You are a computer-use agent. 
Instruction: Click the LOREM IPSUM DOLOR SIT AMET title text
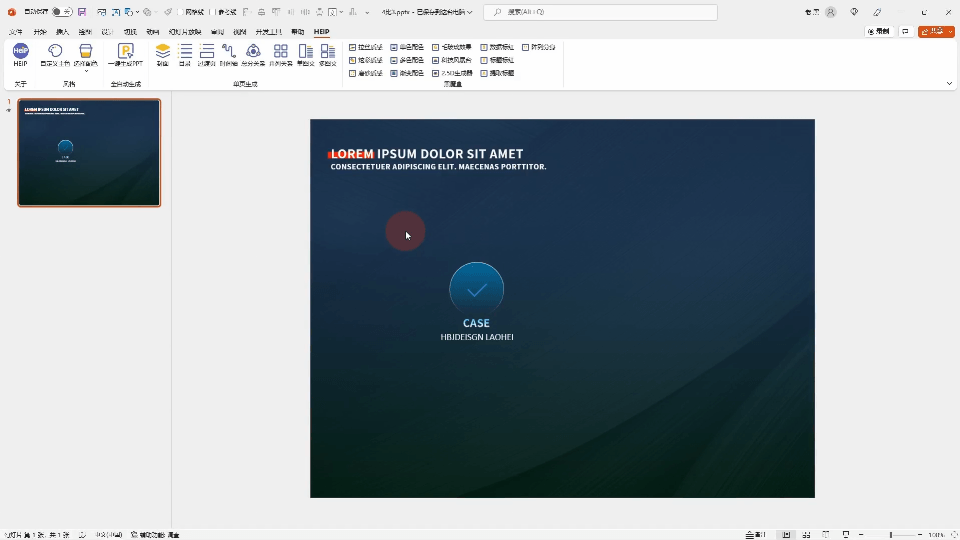pyautogui.click(x=427, y=154)
